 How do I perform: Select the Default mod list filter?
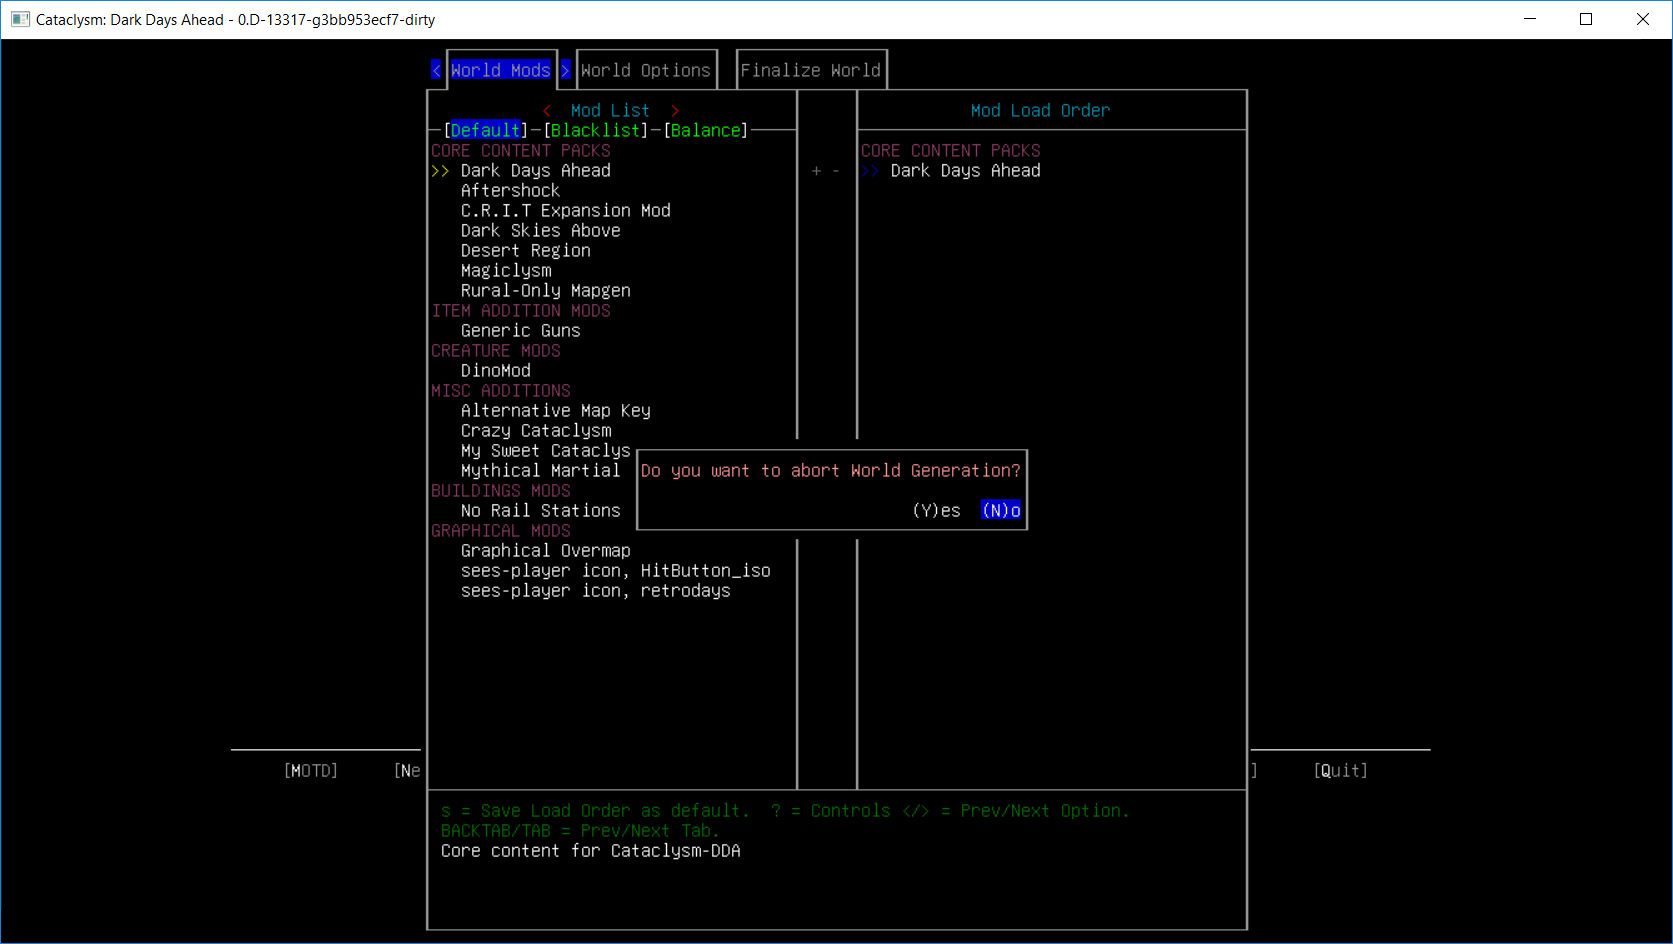(x=485, y=130)
